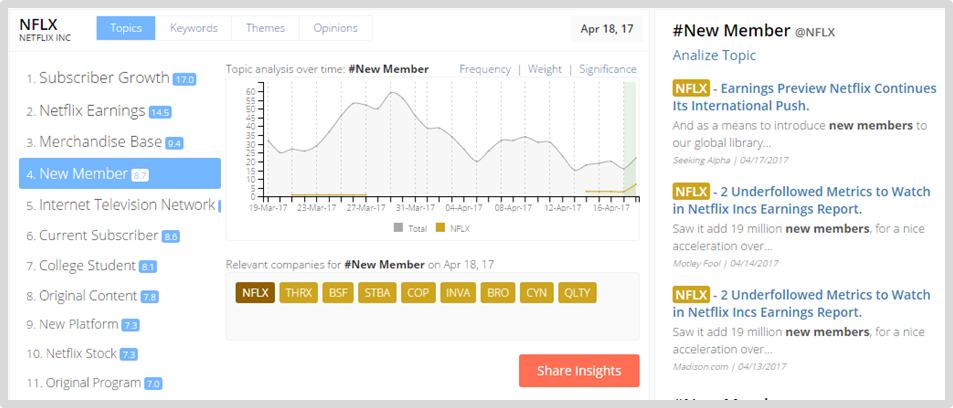Screen dimensions: 953x408
Task: Click the 14.5 score badge
Action: (160, 112)
